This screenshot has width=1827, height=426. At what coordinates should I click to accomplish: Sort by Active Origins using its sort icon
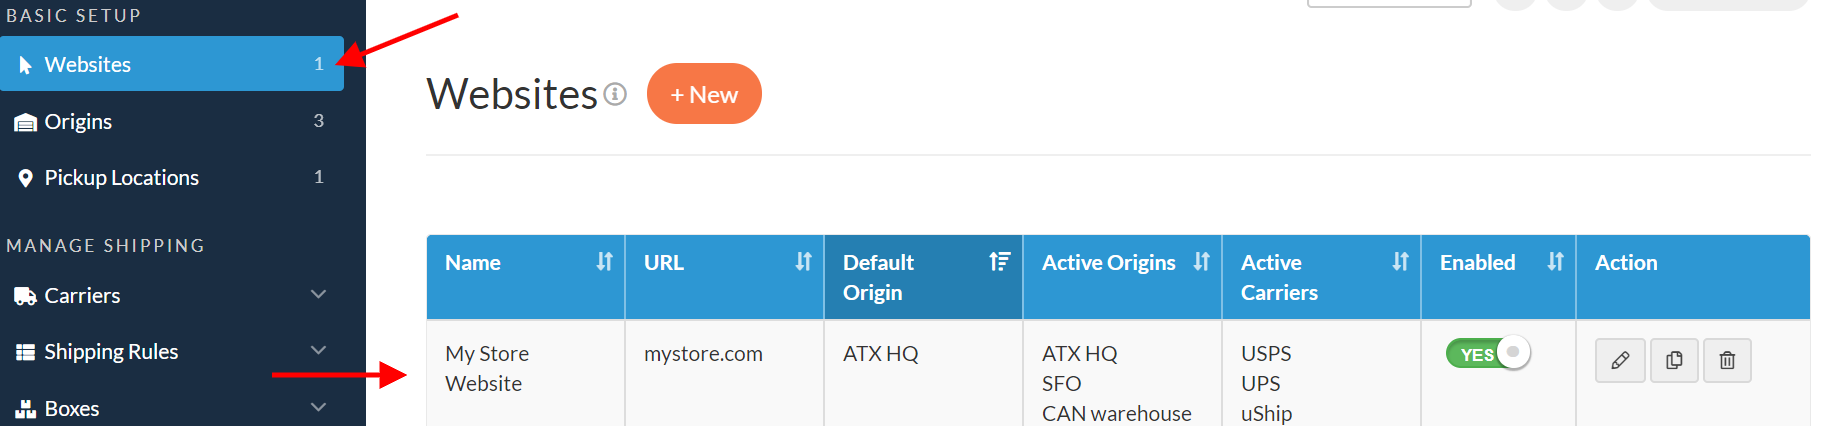click(1201, 262)
